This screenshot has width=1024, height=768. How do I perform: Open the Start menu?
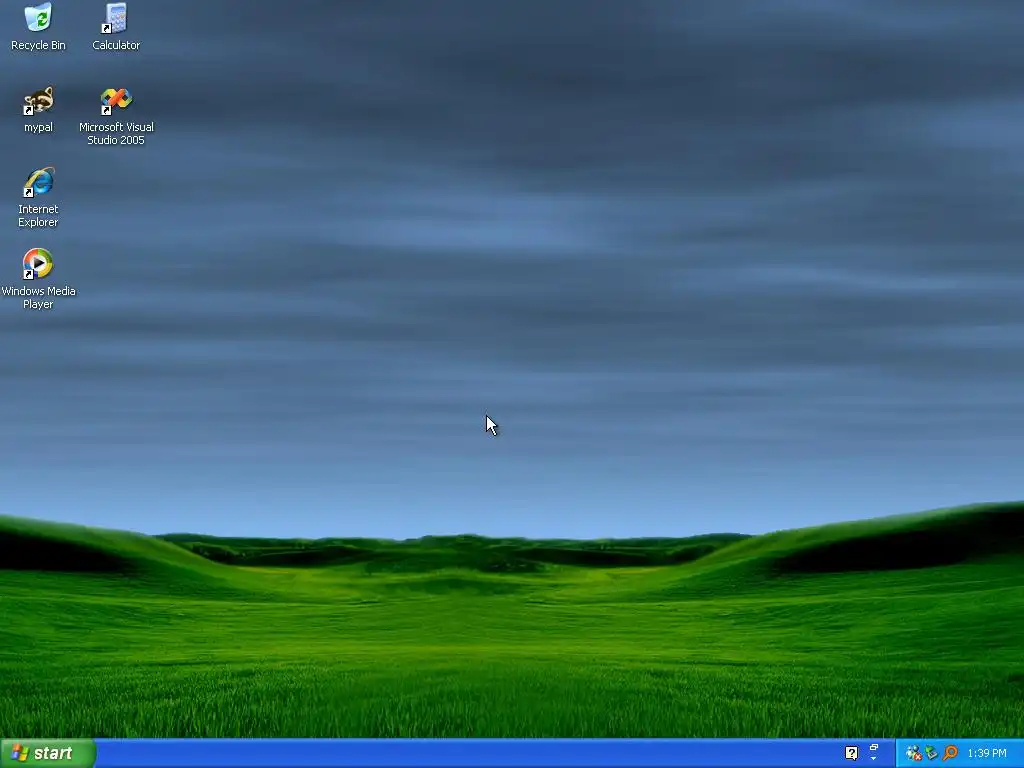pos(48,753)
